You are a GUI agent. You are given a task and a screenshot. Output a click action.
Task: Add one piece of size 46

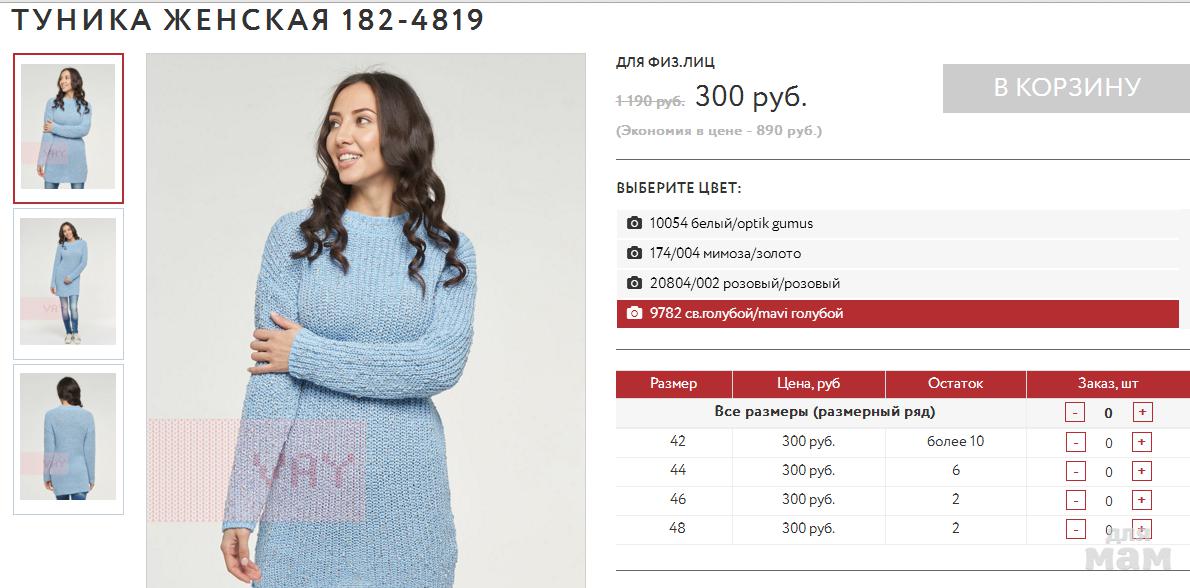click(x=1142, y=500)
